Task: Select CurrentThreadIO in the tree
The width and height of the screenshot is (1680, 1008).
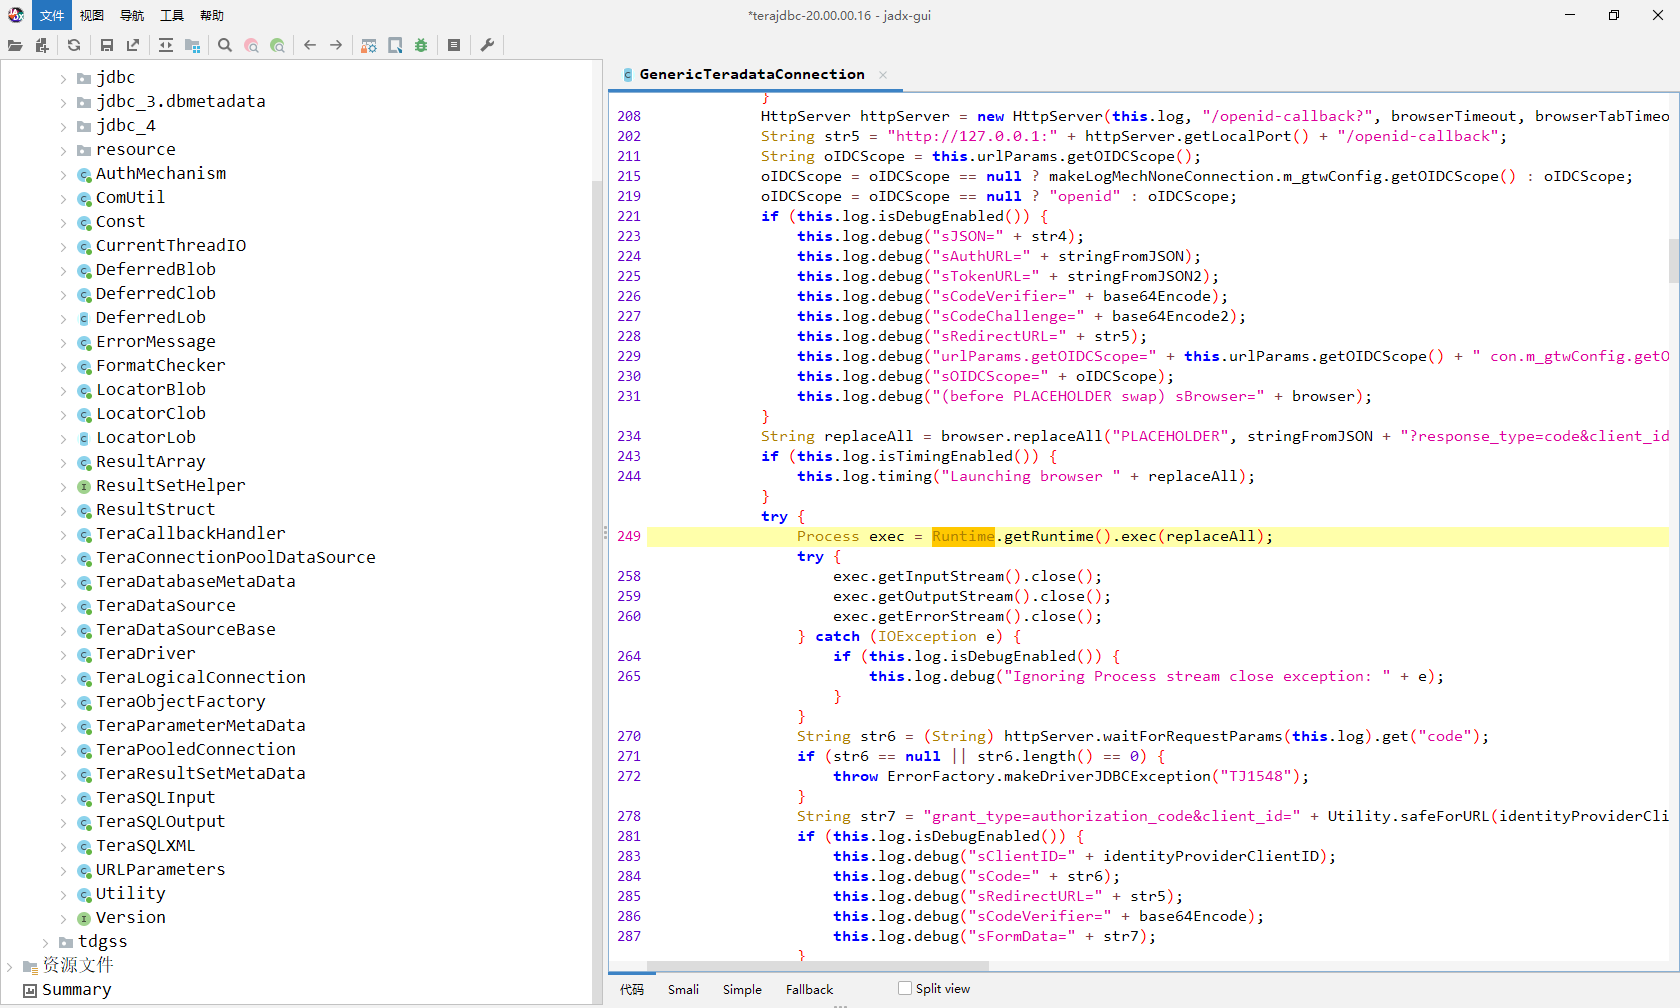Action: [x=171, y=246]
